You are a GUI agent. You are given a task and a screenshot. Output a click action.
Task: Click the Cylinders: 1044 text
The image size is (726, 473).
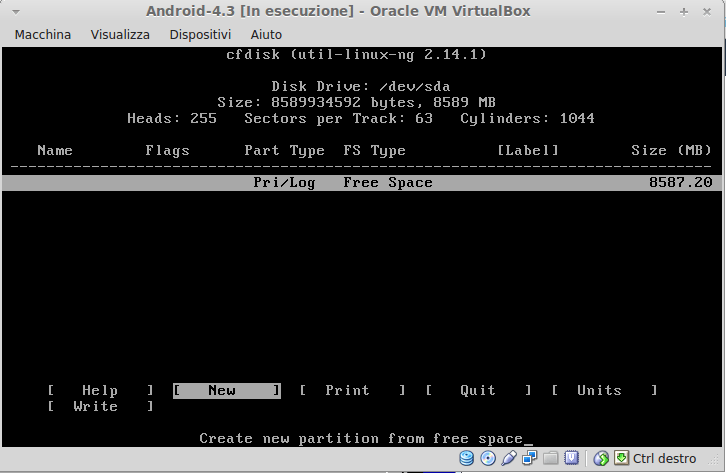click(527, 118)
